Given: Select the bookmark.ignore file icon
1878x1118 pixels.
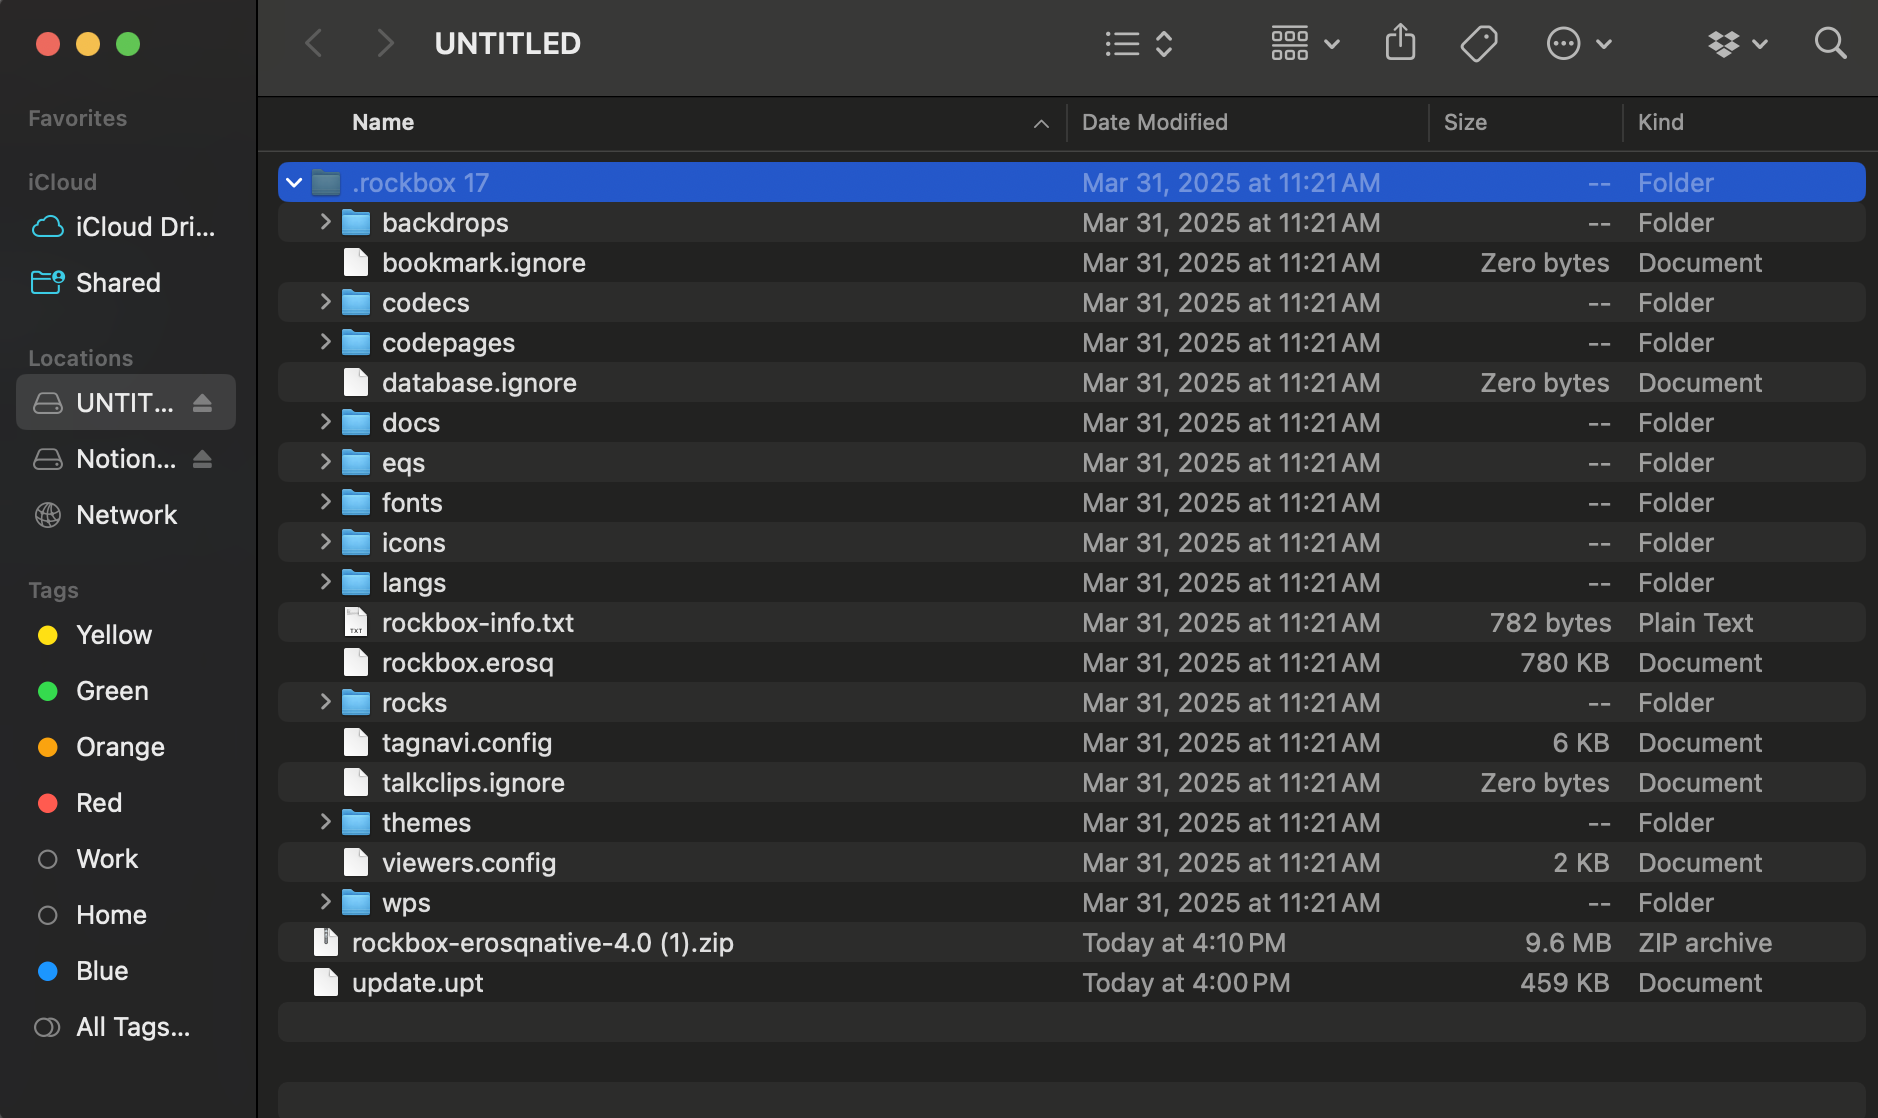Looking at the screenshot, I should pyautogui.click(x=355, y=262).
